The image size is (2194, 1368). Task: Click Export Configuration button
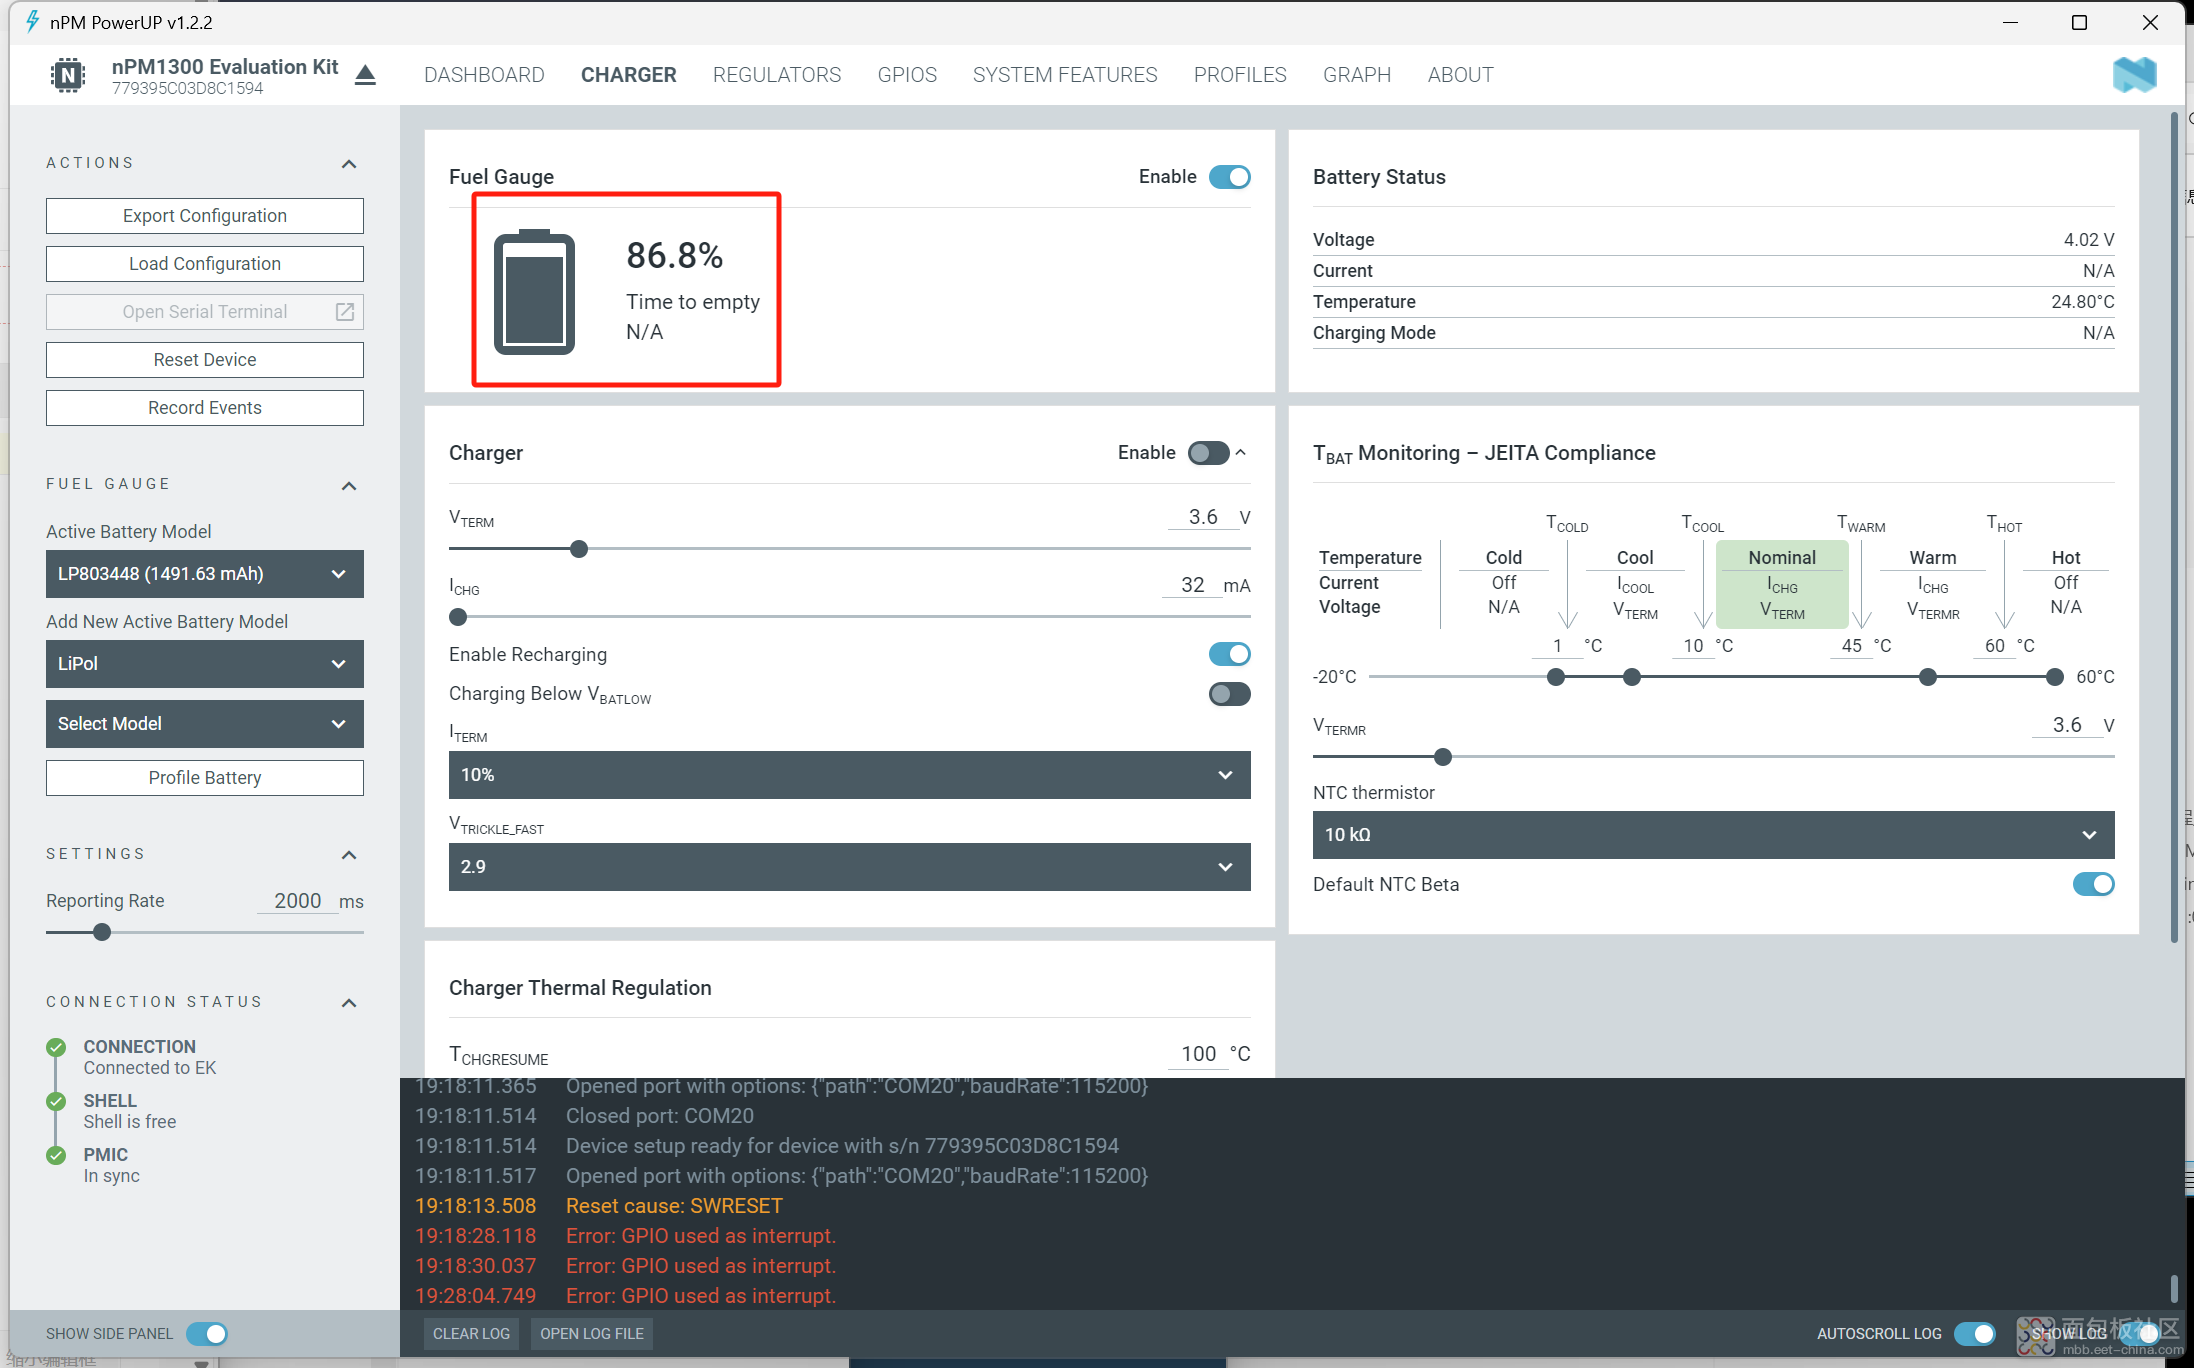point(205,216)
